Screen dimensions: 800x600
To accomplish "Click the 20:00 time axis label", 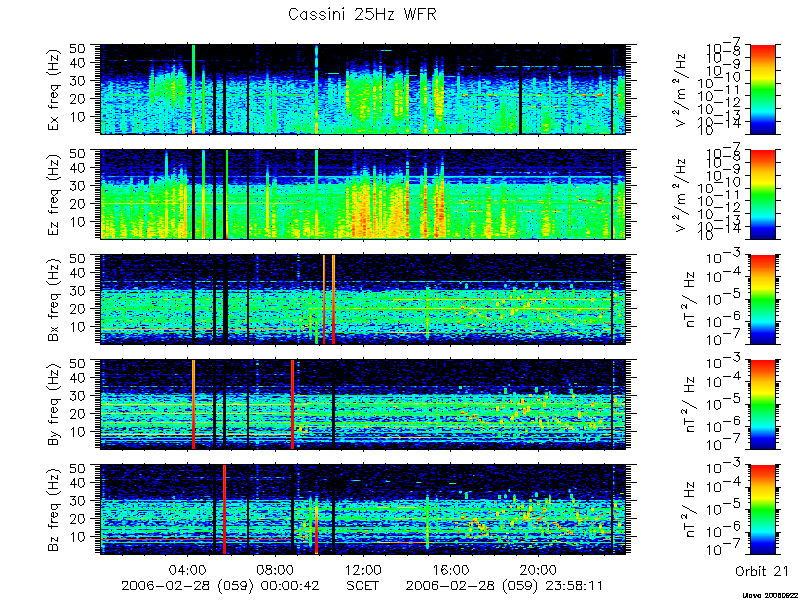I will point(539,569).
